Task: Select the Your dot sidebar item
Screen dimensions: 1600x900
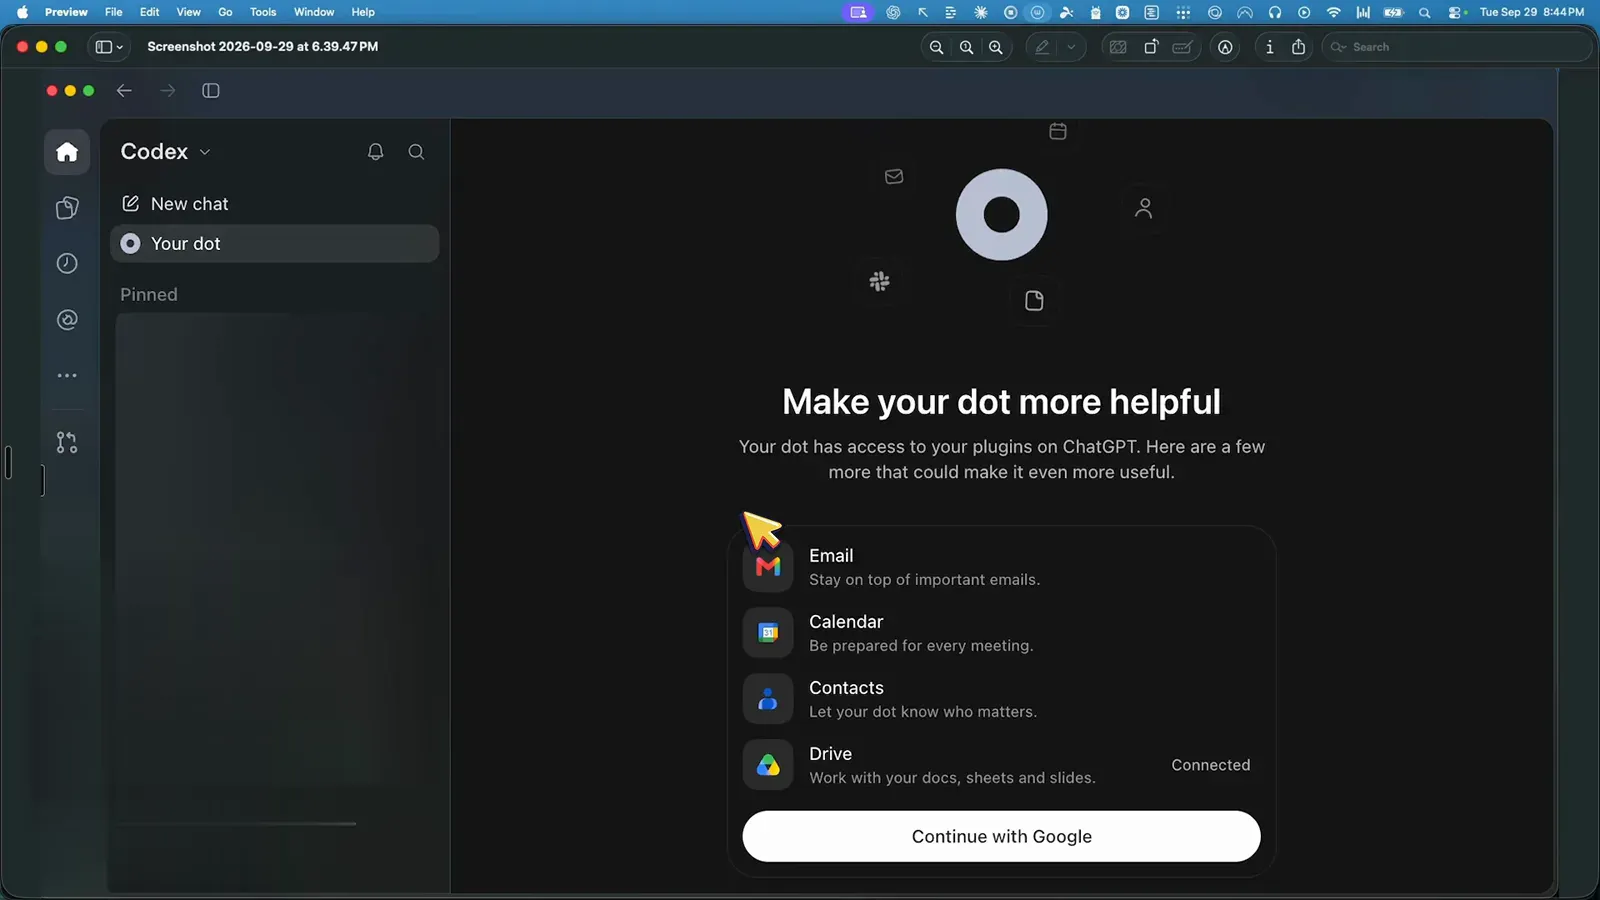Action: (x=274, y=244)
